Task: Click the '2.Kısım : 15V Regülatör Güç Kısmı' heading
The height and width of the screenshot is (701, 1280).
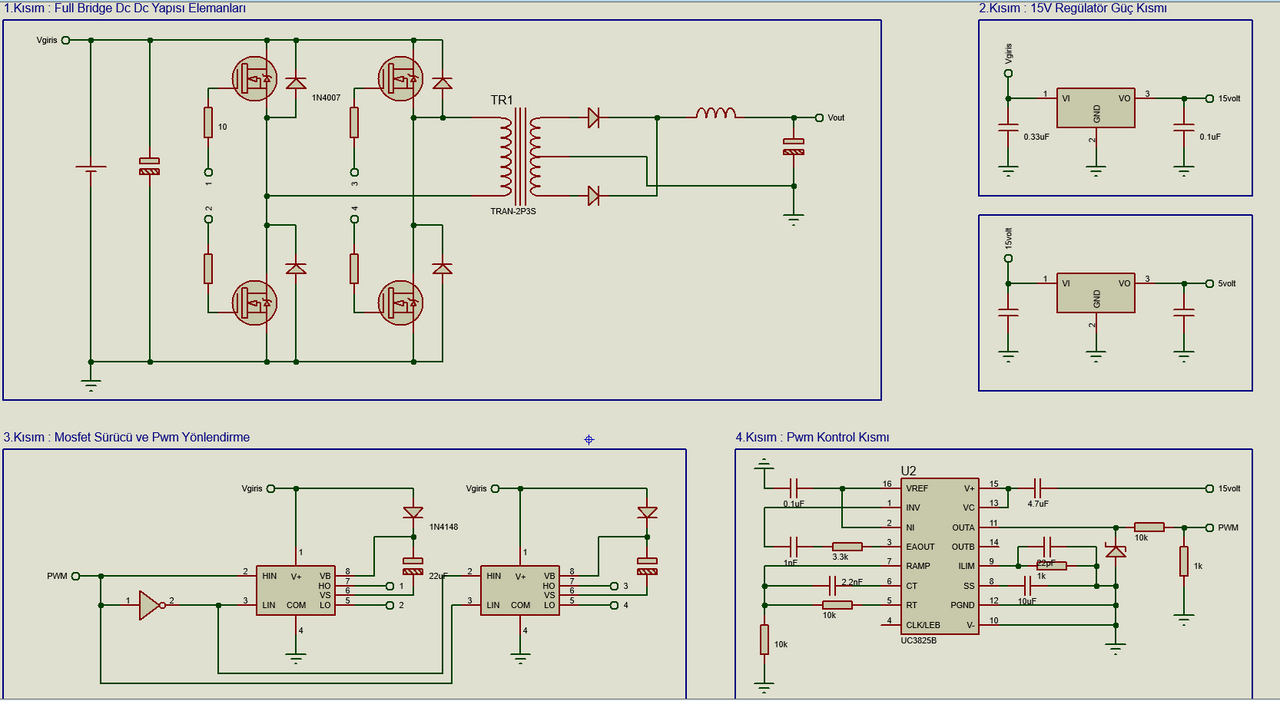Action: (x=1073, y=9)
